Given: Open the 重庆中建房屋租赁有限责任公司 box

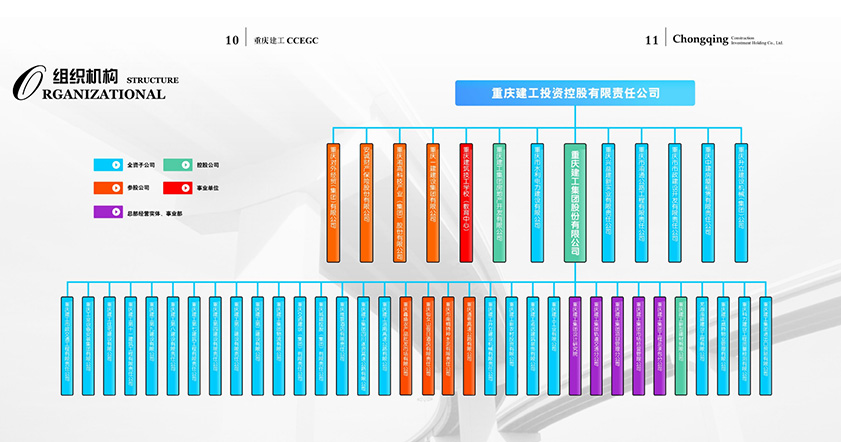Looking at the screenshot, I should pyautogui.click(x=708, y=203).
